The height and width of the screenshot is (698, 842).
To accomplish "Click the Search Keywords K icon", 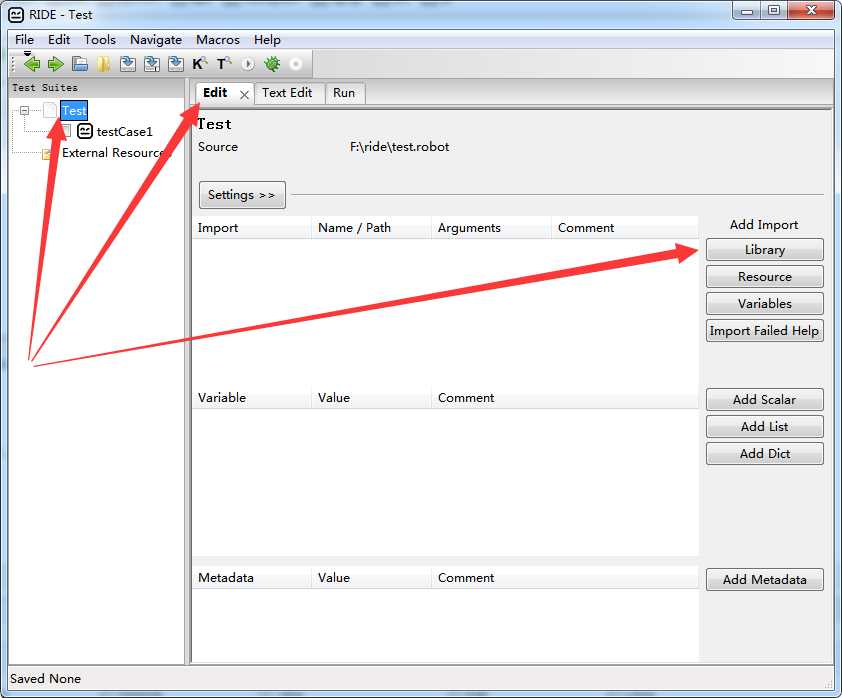I will 200,64.
